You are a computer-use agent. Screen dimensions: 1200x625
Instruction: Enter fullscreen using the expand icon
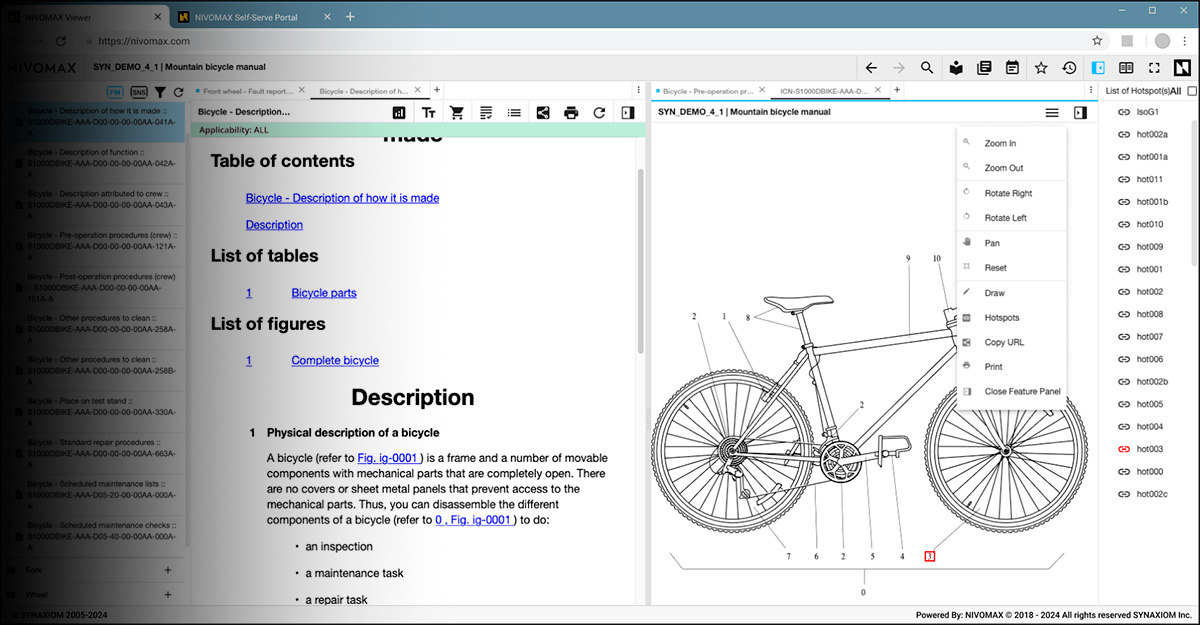(1154, 68)
